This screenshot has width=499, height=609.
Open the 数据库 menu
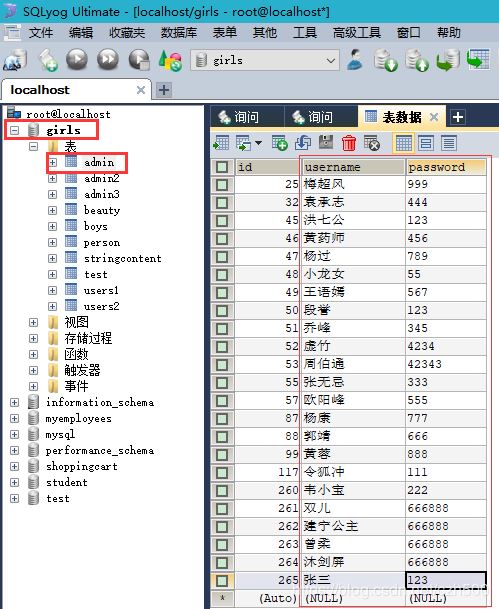(179, 33)
